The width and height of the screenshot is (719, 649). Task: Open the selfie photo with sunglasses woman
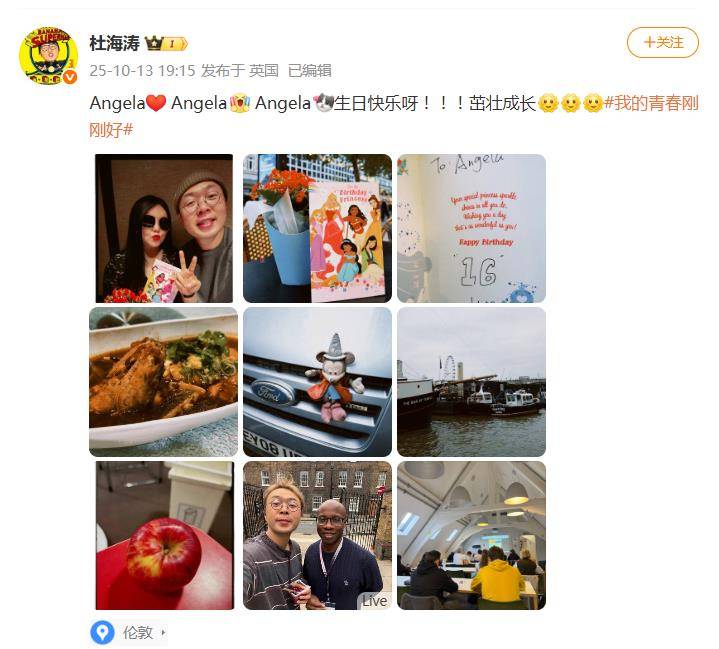click(164, 228)
